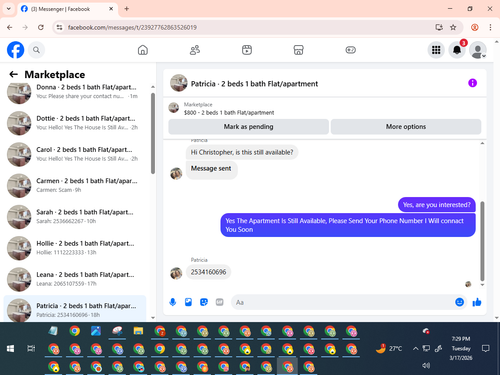Go back from Marketplace chats list
This screenshot has height=375, width=500.
(13, 74)
